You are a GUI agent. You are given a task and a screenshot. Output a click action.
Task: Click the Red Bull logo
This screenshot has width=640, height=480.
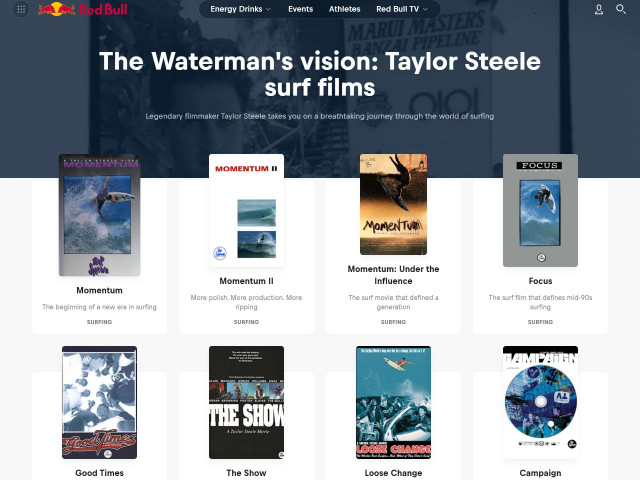[x=83, y=9]
